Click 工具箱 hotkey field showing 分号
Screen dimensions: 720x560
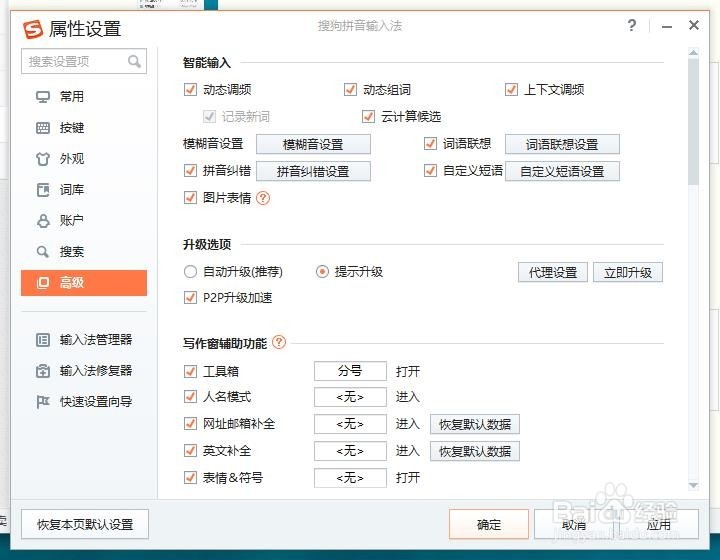350,371
